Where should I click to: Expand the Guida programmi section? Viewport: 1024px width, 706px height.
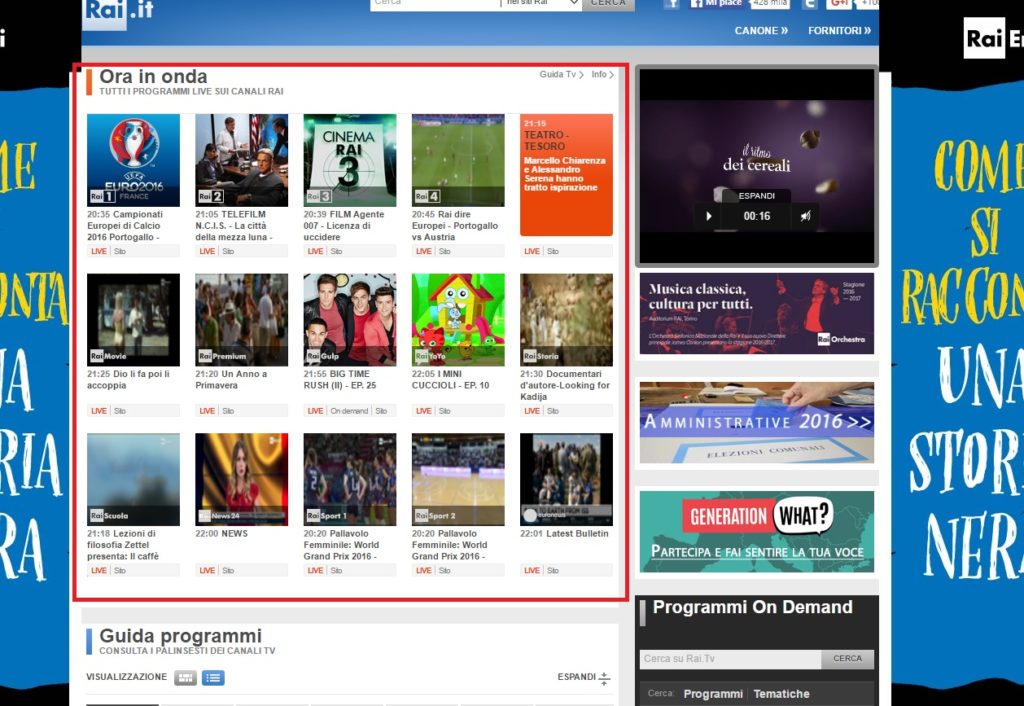pyautogui.click(x=584, y=678)
